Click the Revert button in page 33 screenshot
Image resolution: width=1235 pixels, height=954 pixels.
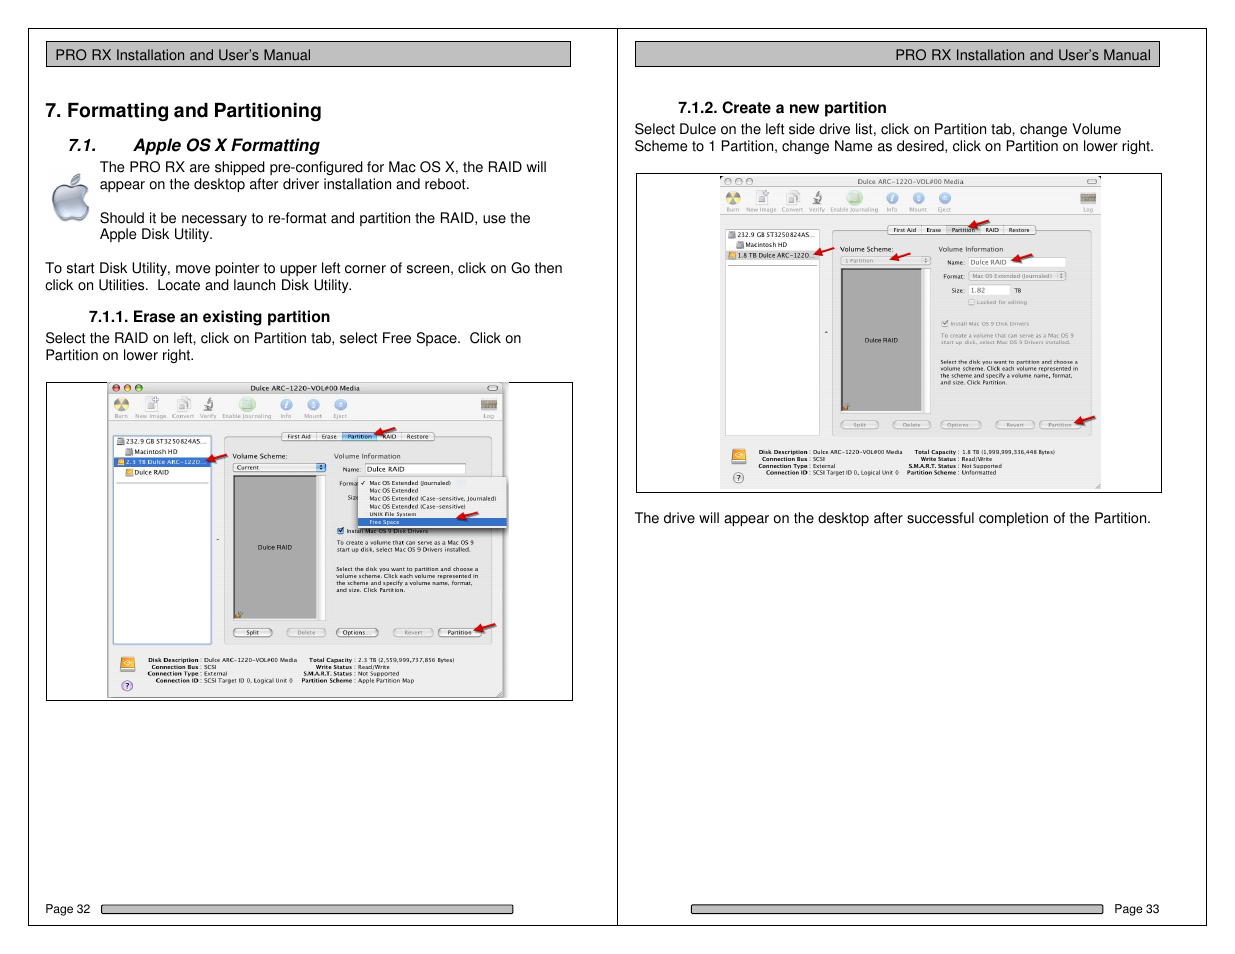[x=1015, y=425]
